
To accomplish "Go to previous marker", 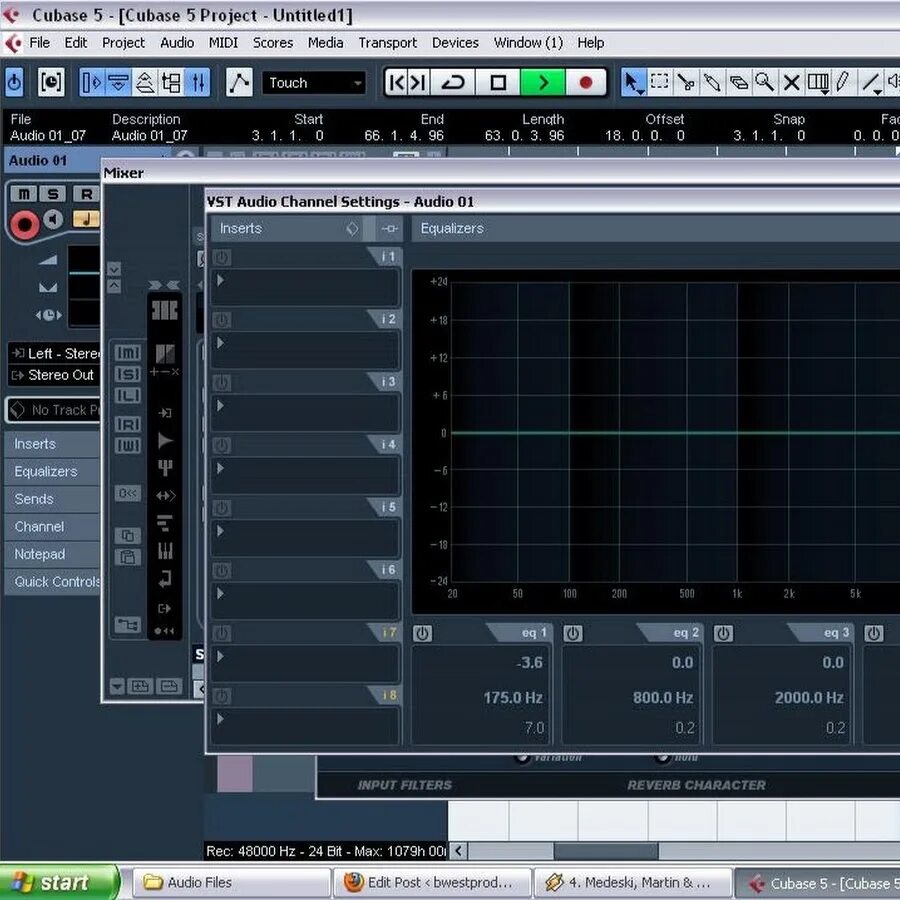I will pos(397,83).
